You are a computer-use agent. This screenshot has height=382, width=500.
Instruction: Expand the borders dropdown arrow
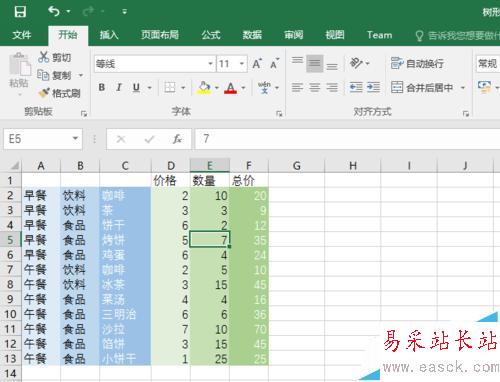click(183, 88)
